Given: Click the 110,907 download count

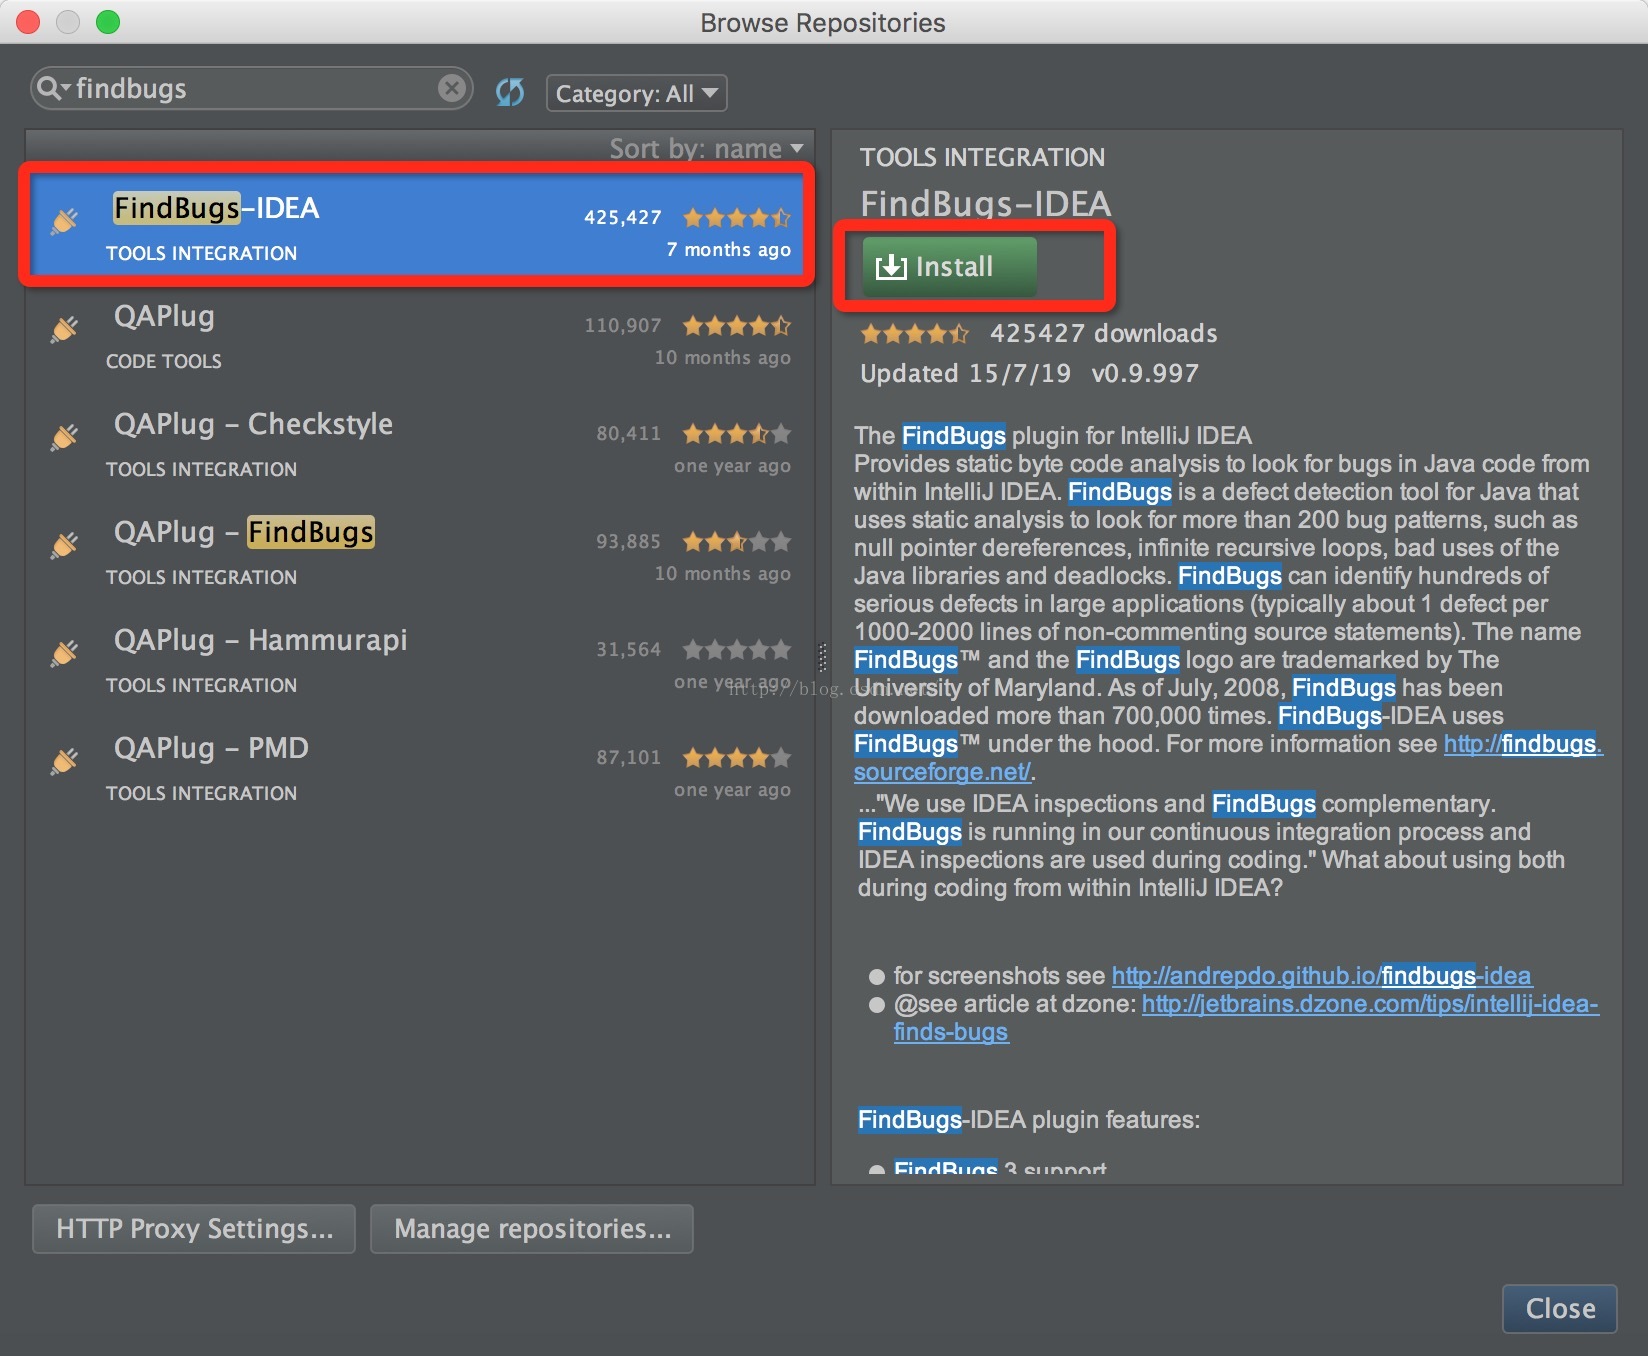Looking at the screenshot, I should click(623, 325).
